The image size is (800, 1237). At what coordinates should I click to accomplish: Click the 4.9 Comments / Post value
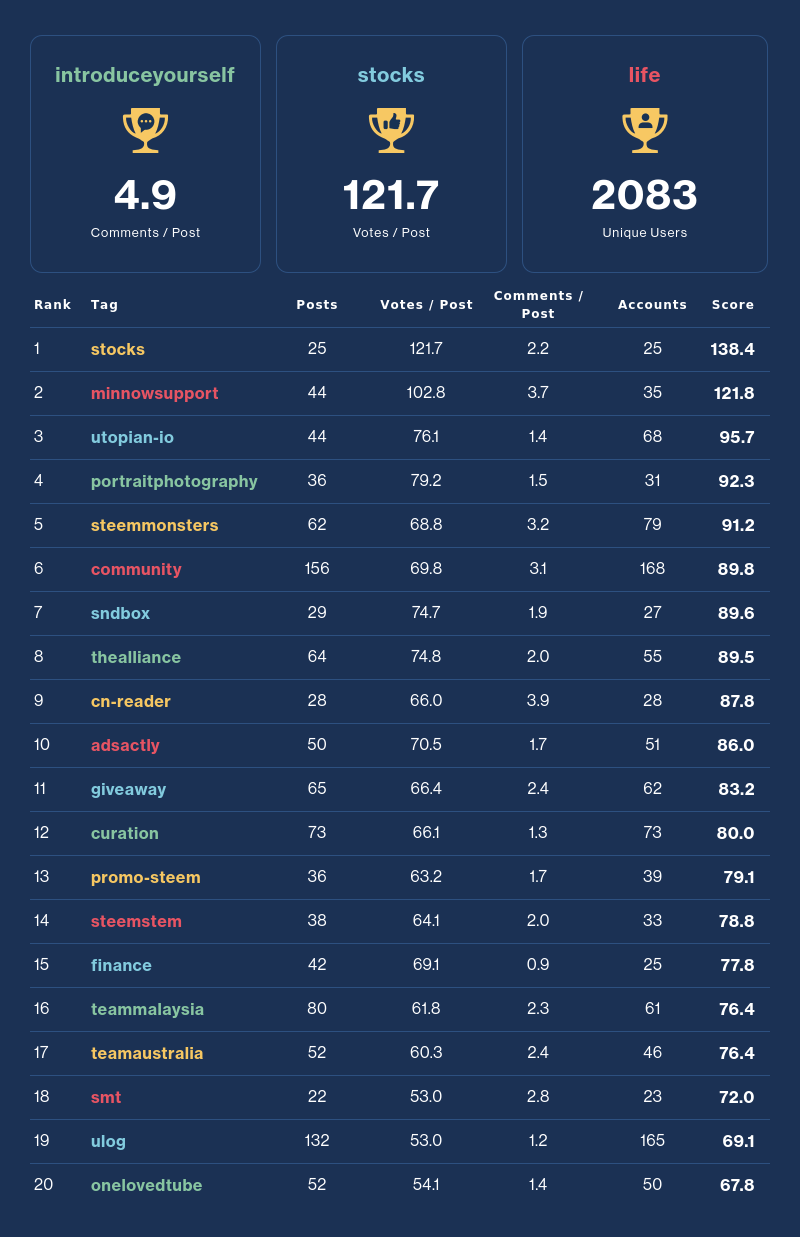[x=145, y=195]
